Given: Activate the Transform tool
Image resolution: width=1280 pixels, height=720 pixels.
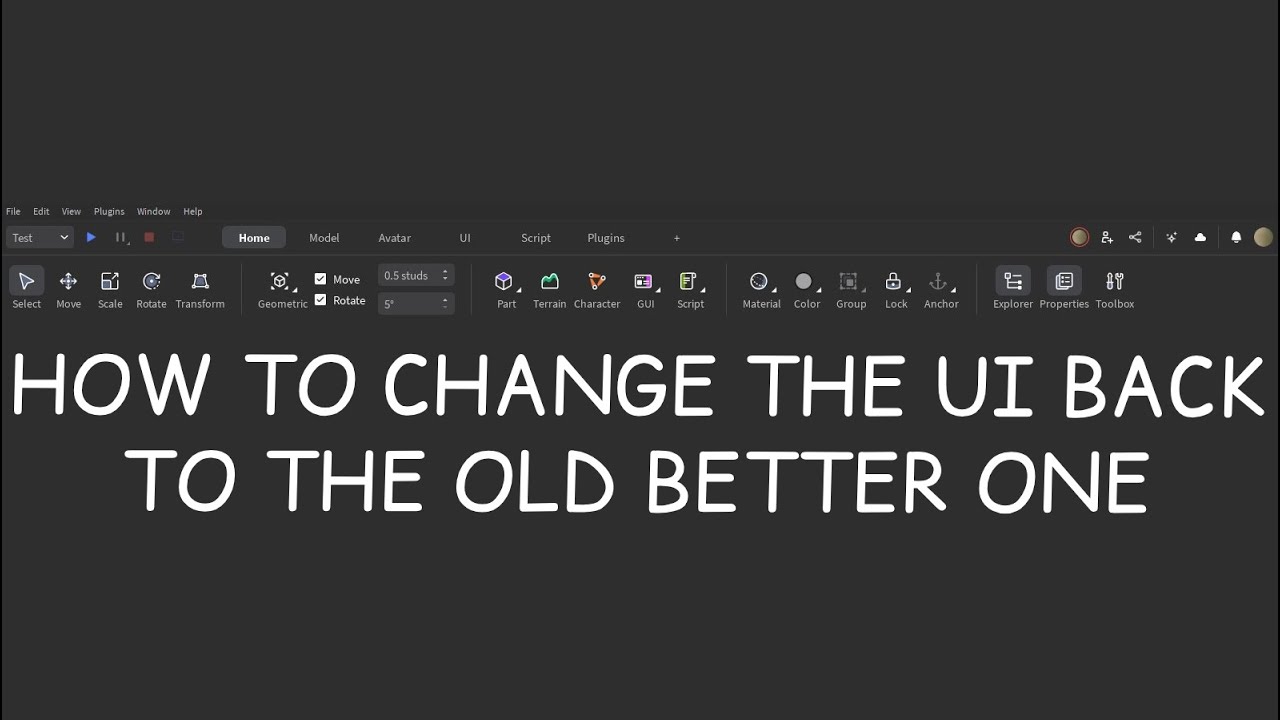Looking at the screenshot, I should point(200,289).
